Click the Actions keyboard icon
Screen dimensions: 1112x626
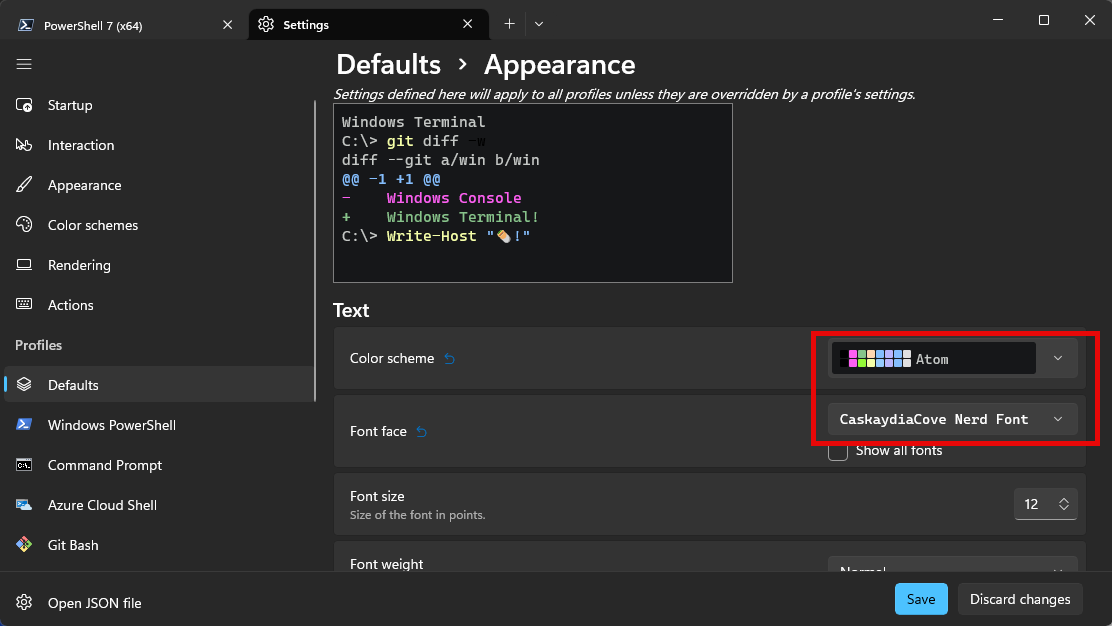pyautogui.click(x=24, y=304)
